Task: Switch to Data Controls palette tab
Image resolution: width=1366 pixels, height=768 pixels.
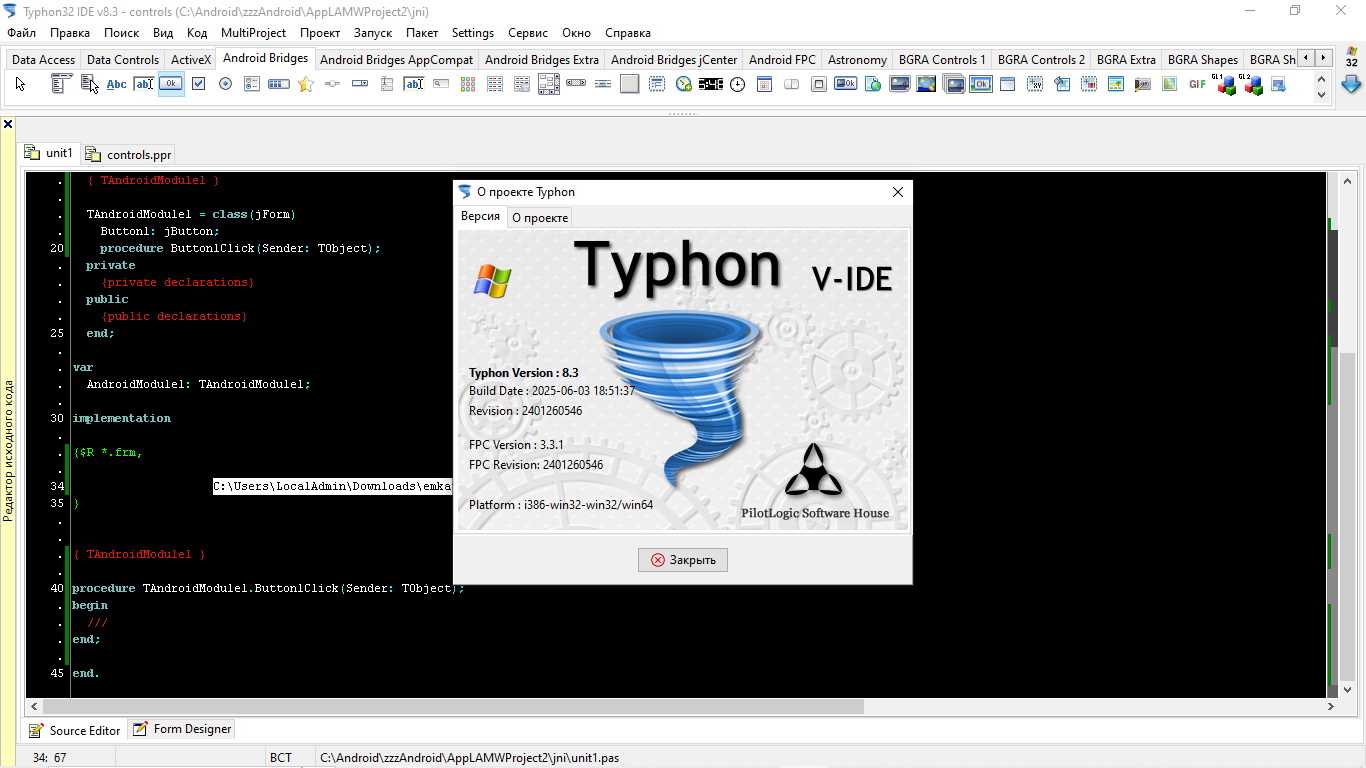Action: [123, 59]
